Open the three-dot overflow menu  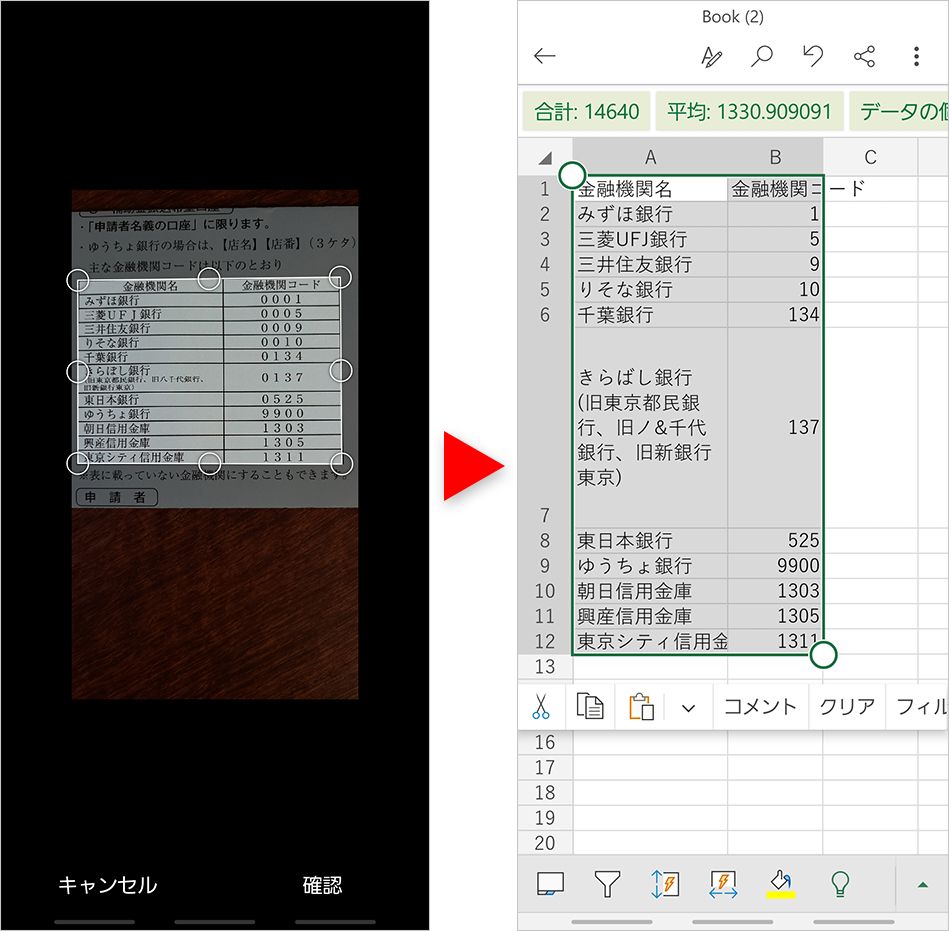tap(916, 56)
